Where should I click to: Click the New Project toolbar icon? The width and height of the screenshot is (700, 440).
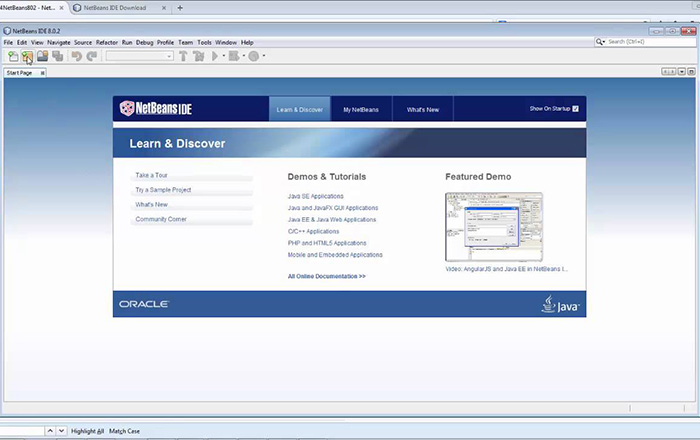(27, 56)
